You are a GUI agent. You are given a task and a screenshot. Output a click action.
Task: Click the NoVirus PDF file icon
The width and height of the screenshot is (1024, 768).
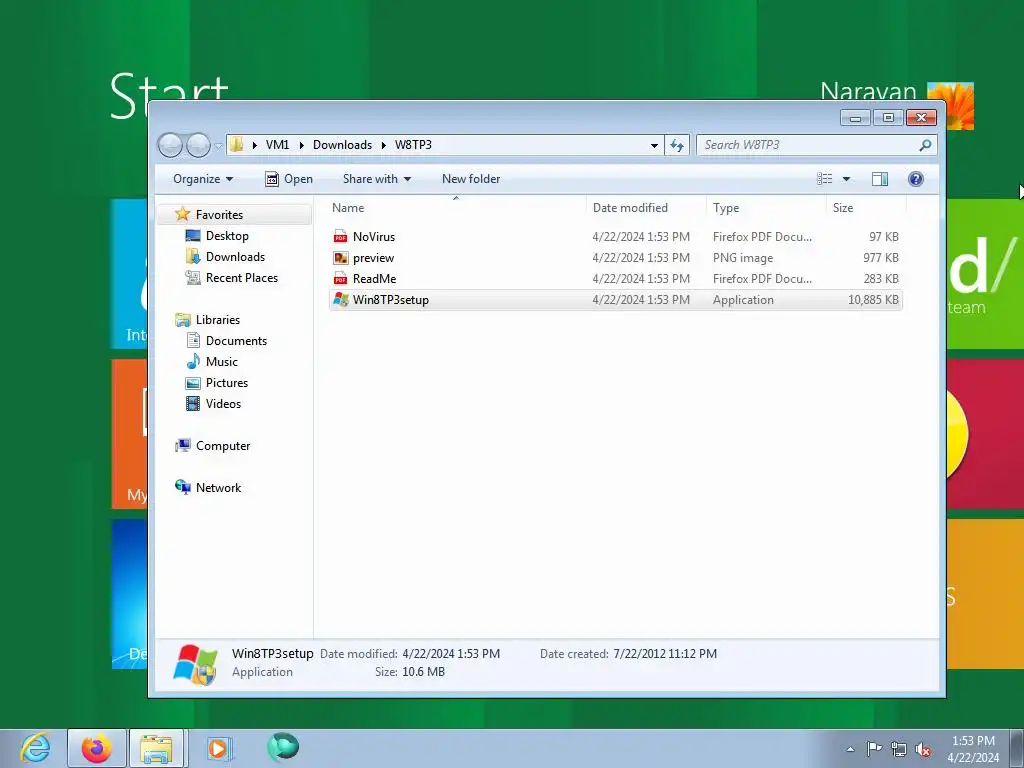pyautogui.click(x=340, y=237)
